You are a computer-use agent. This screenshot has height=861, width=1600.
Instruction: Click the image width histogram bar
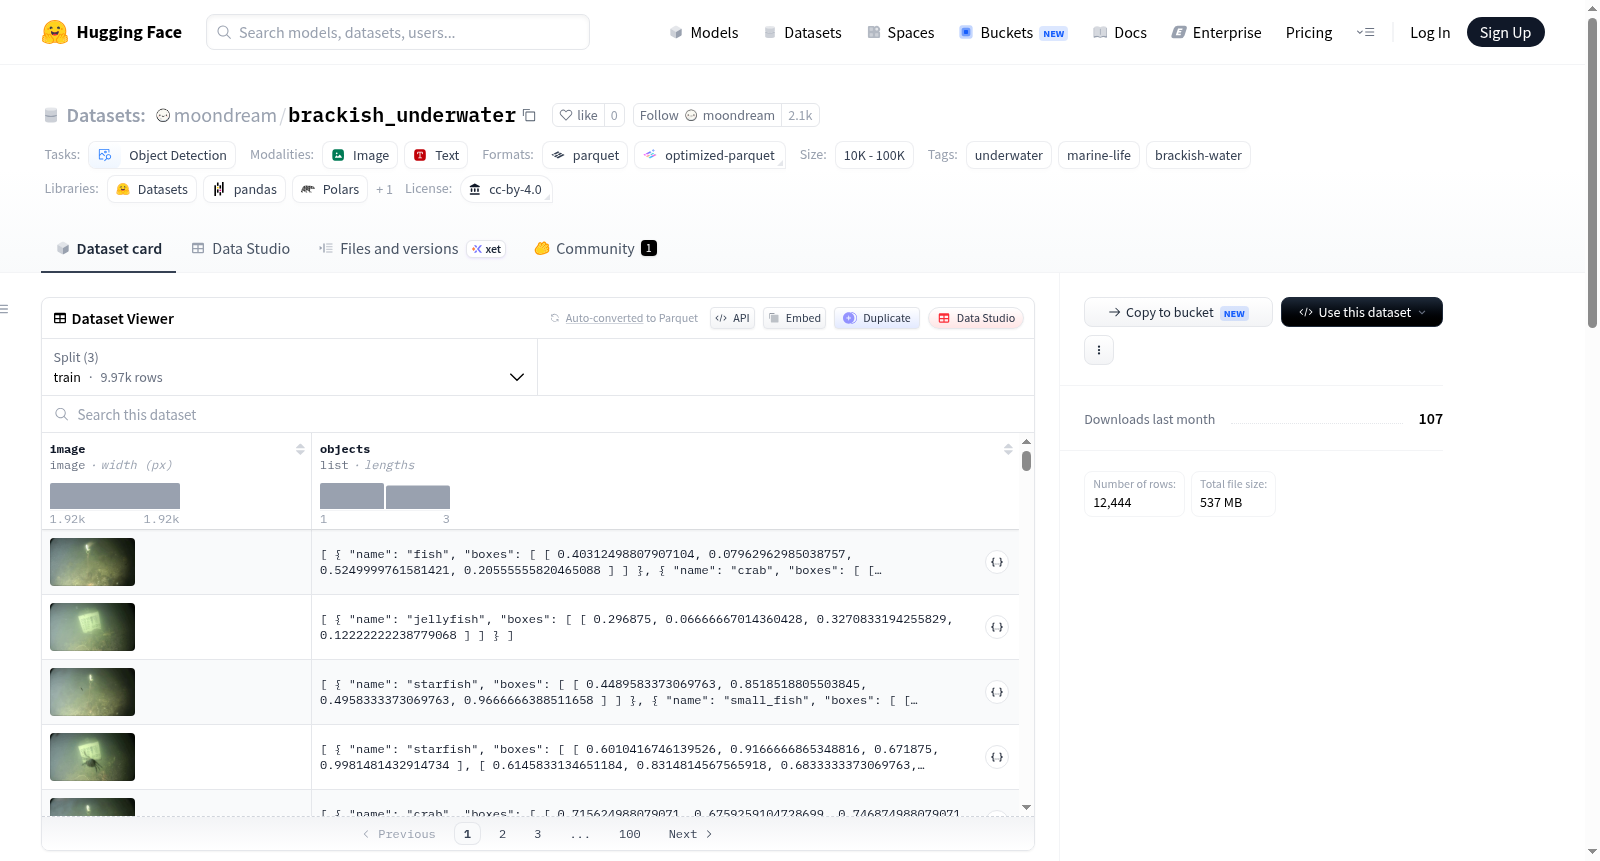pyautogui.click(x=115, y=496)
